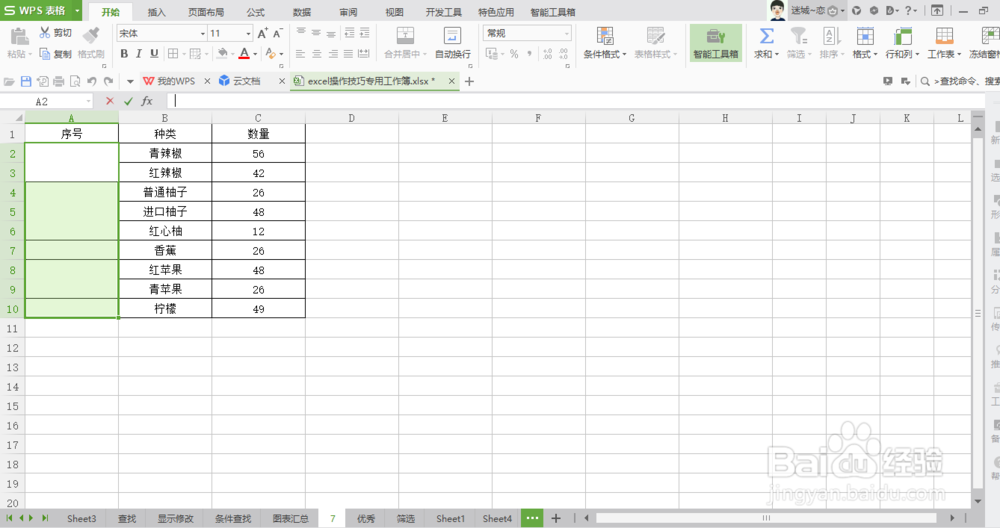Switch to the Sheet3 sheet tab
The width and height of the screenshot is (1000, 528).
click(x=82, y=518)
